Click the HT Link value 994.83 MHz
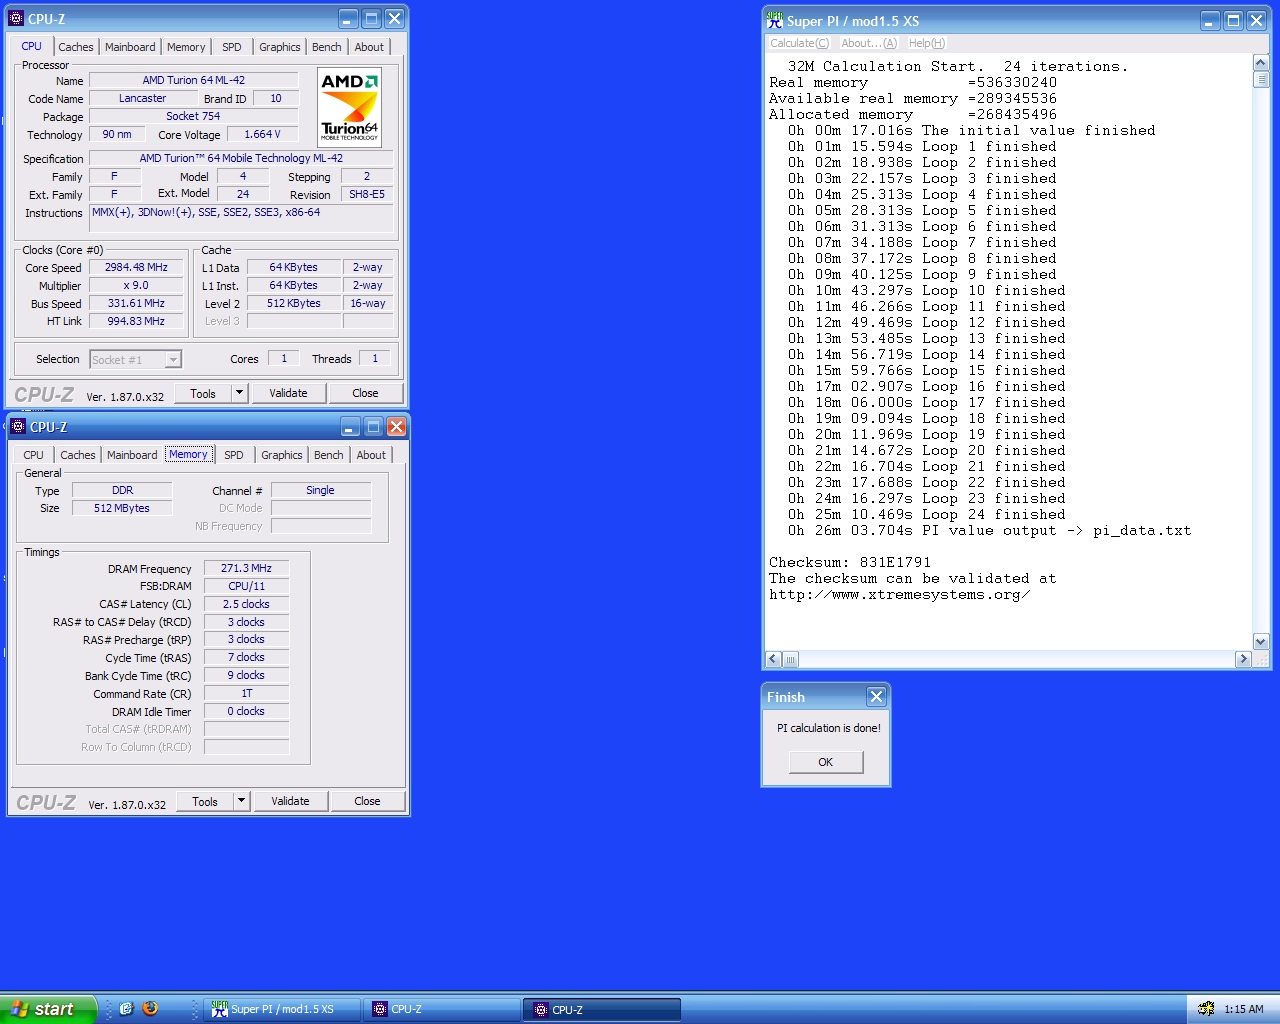The height and width of the screenshot is (1024, 1280). (x=136, y=322)
